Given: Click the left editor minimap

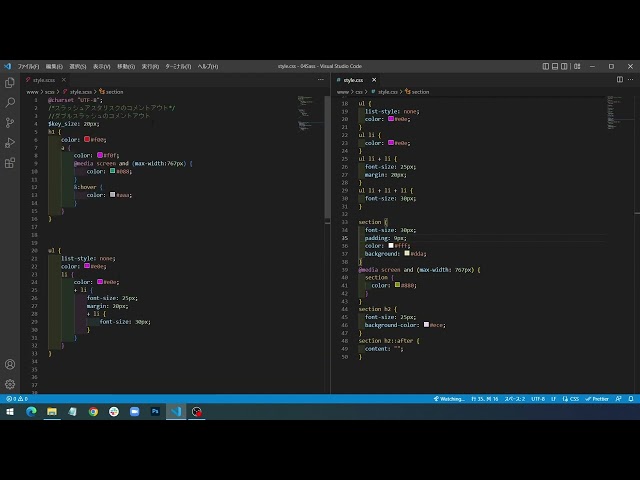Looking at the screenshot, I should 309,113.
